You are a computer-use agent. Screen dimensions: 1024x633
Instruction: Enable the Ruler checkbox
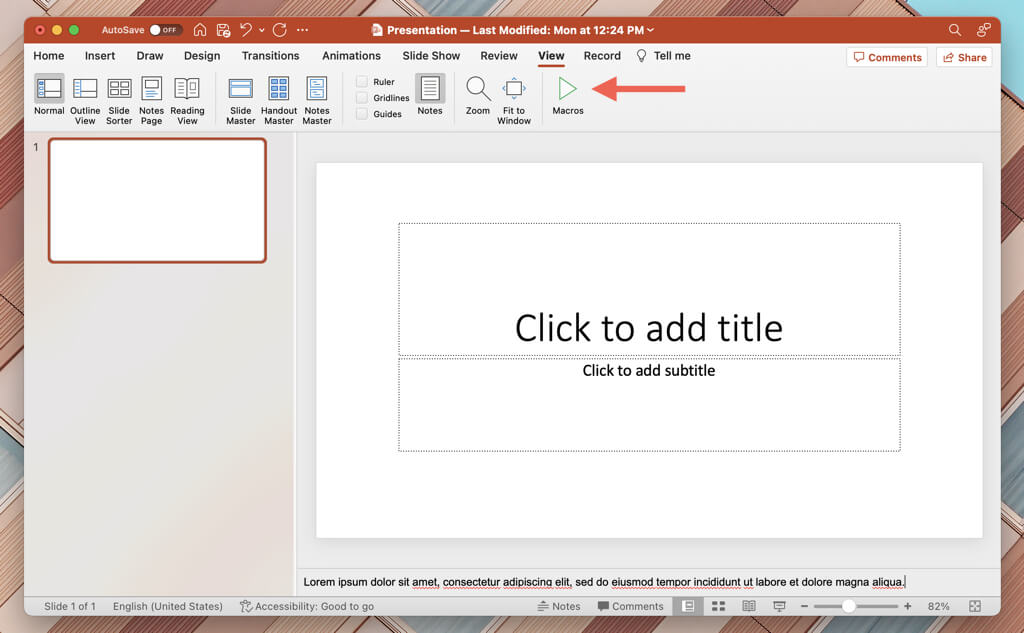[x=362, y=82]
